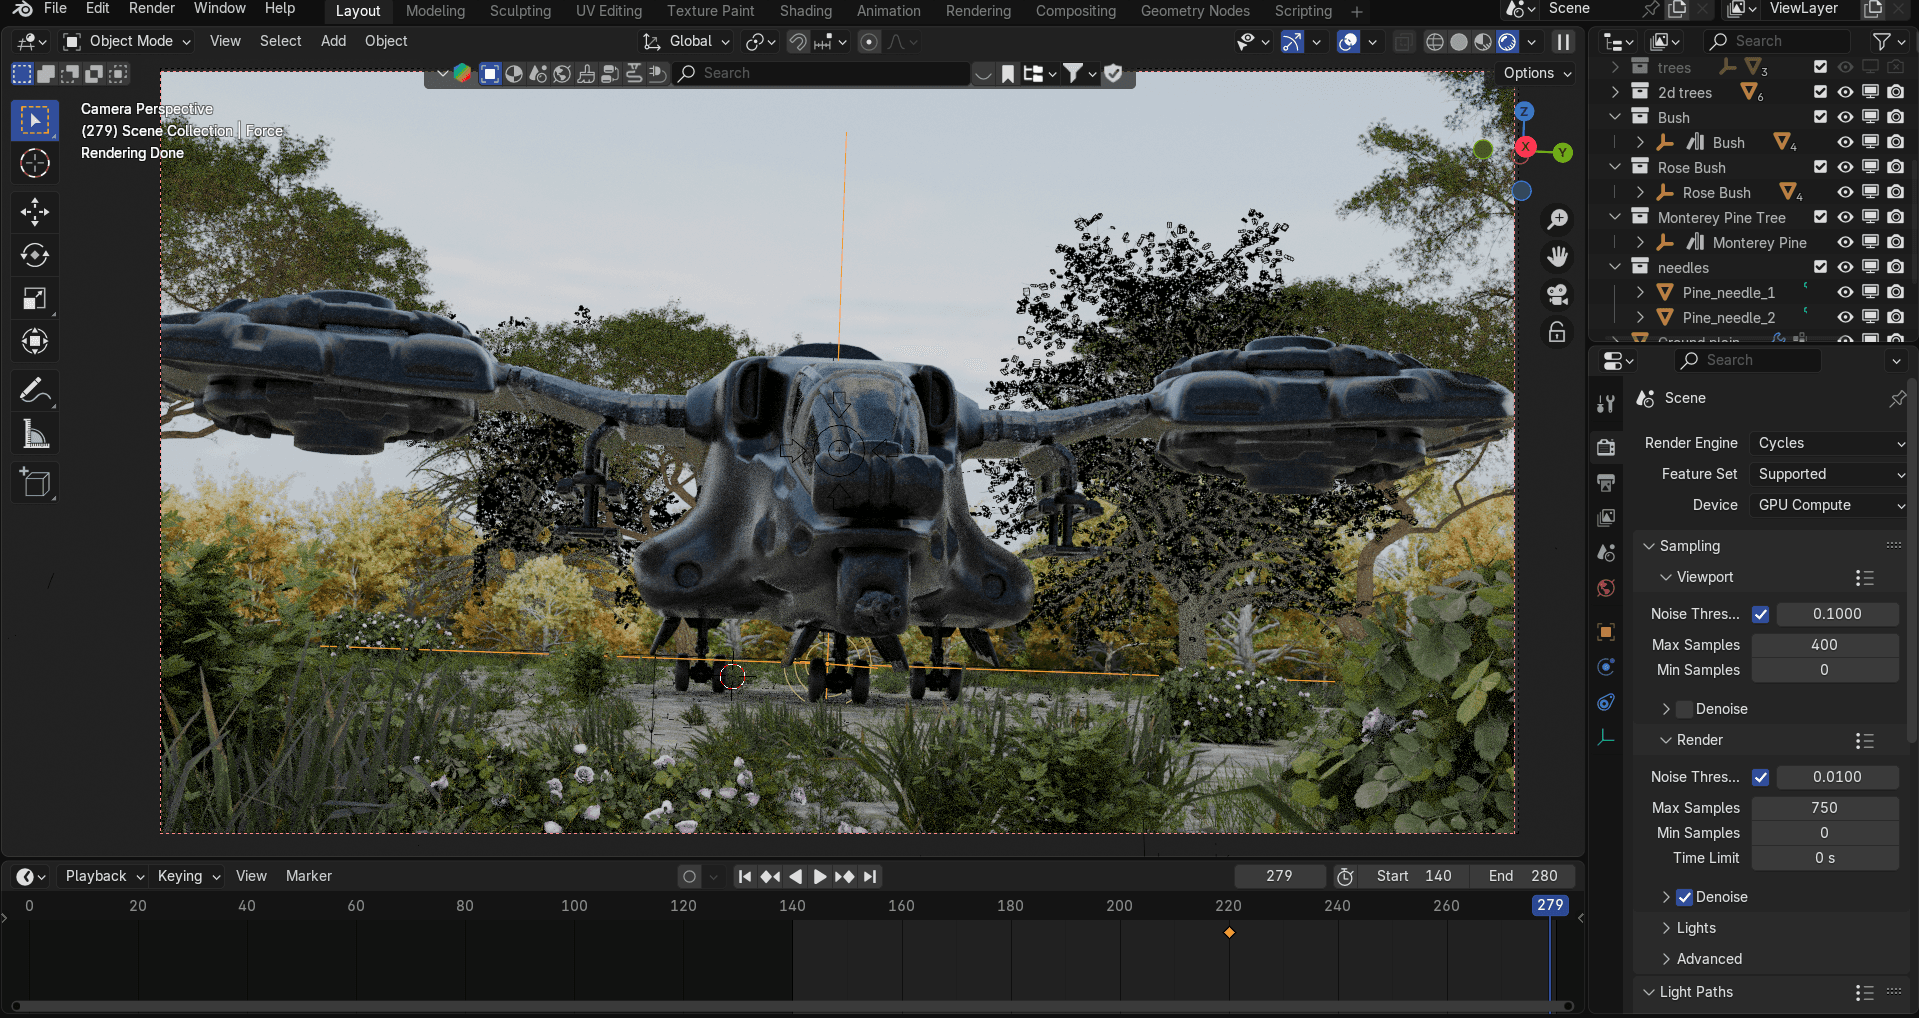Toggle viewport visibility of Monterey Pine object
This screenshot has height=1018, width=1919.
[x=1845, y=243]
